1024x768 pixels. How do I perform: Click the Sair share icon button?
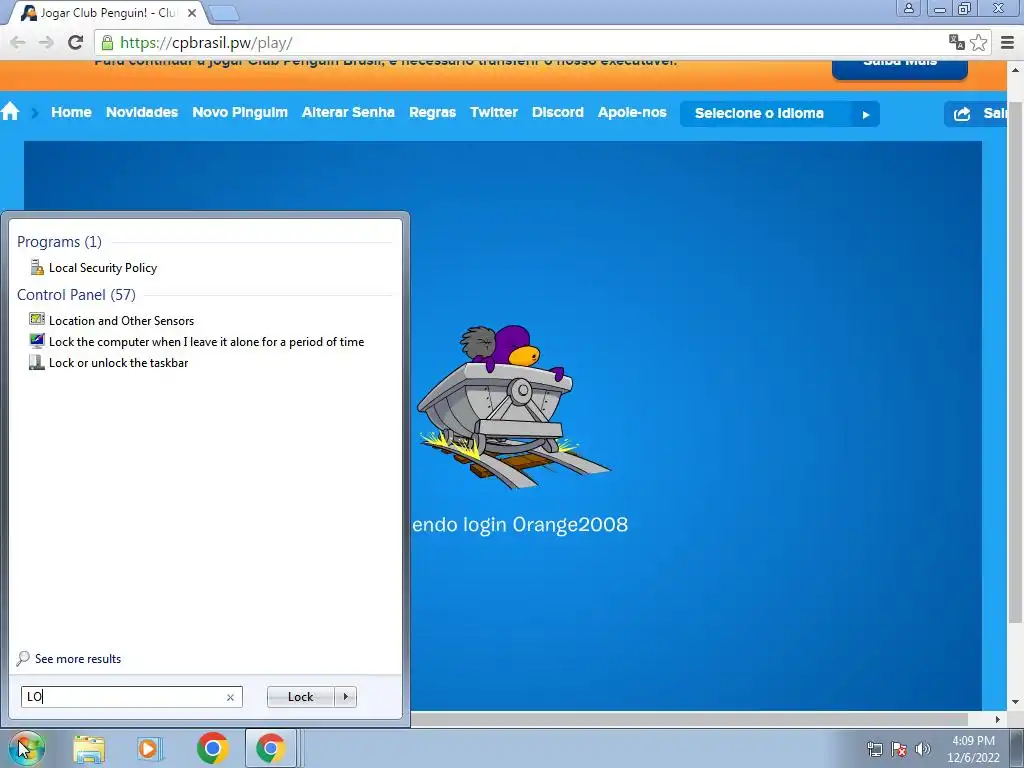pyautogui.click(x=978, y=114)
